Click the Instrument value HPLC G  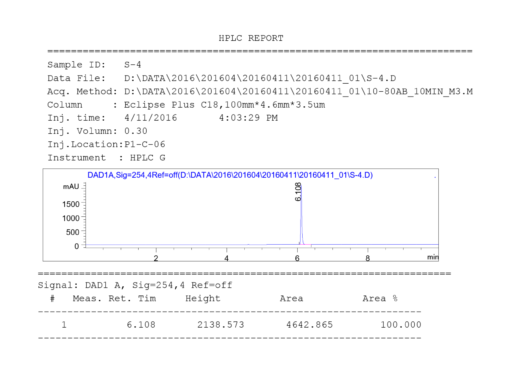(147, 158)
